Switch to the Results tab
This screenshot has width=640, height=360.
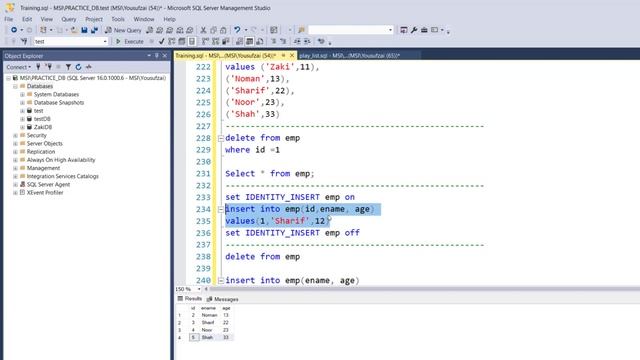(190, 299)
